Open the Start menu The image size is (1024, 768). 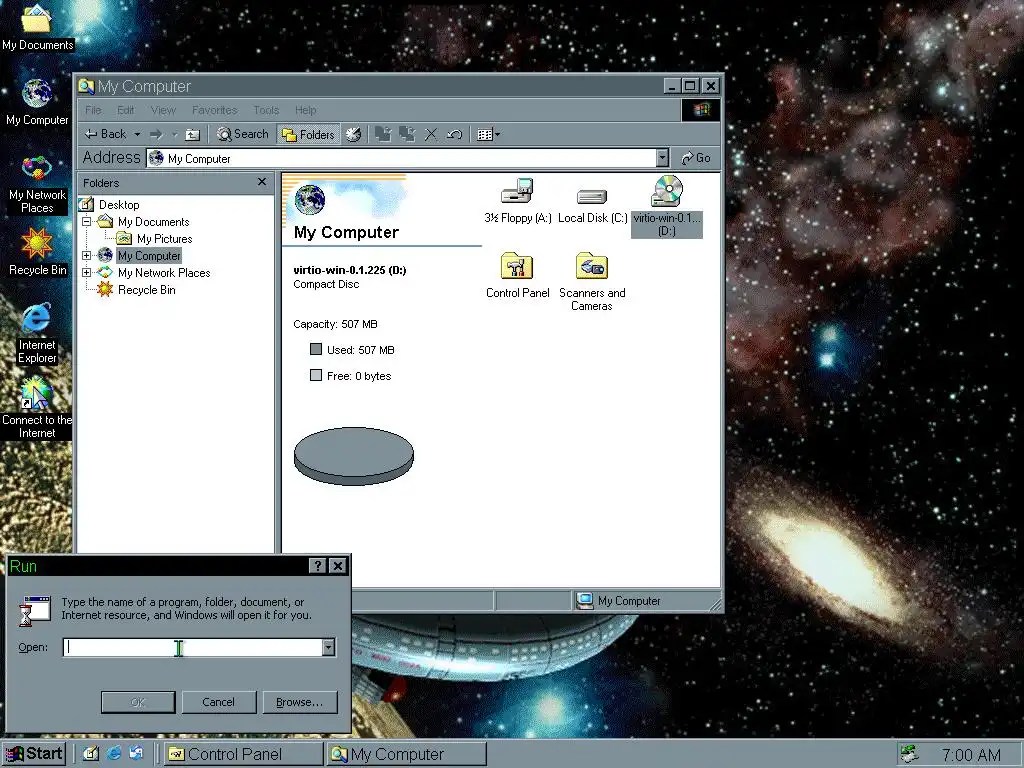coord(34,754)
